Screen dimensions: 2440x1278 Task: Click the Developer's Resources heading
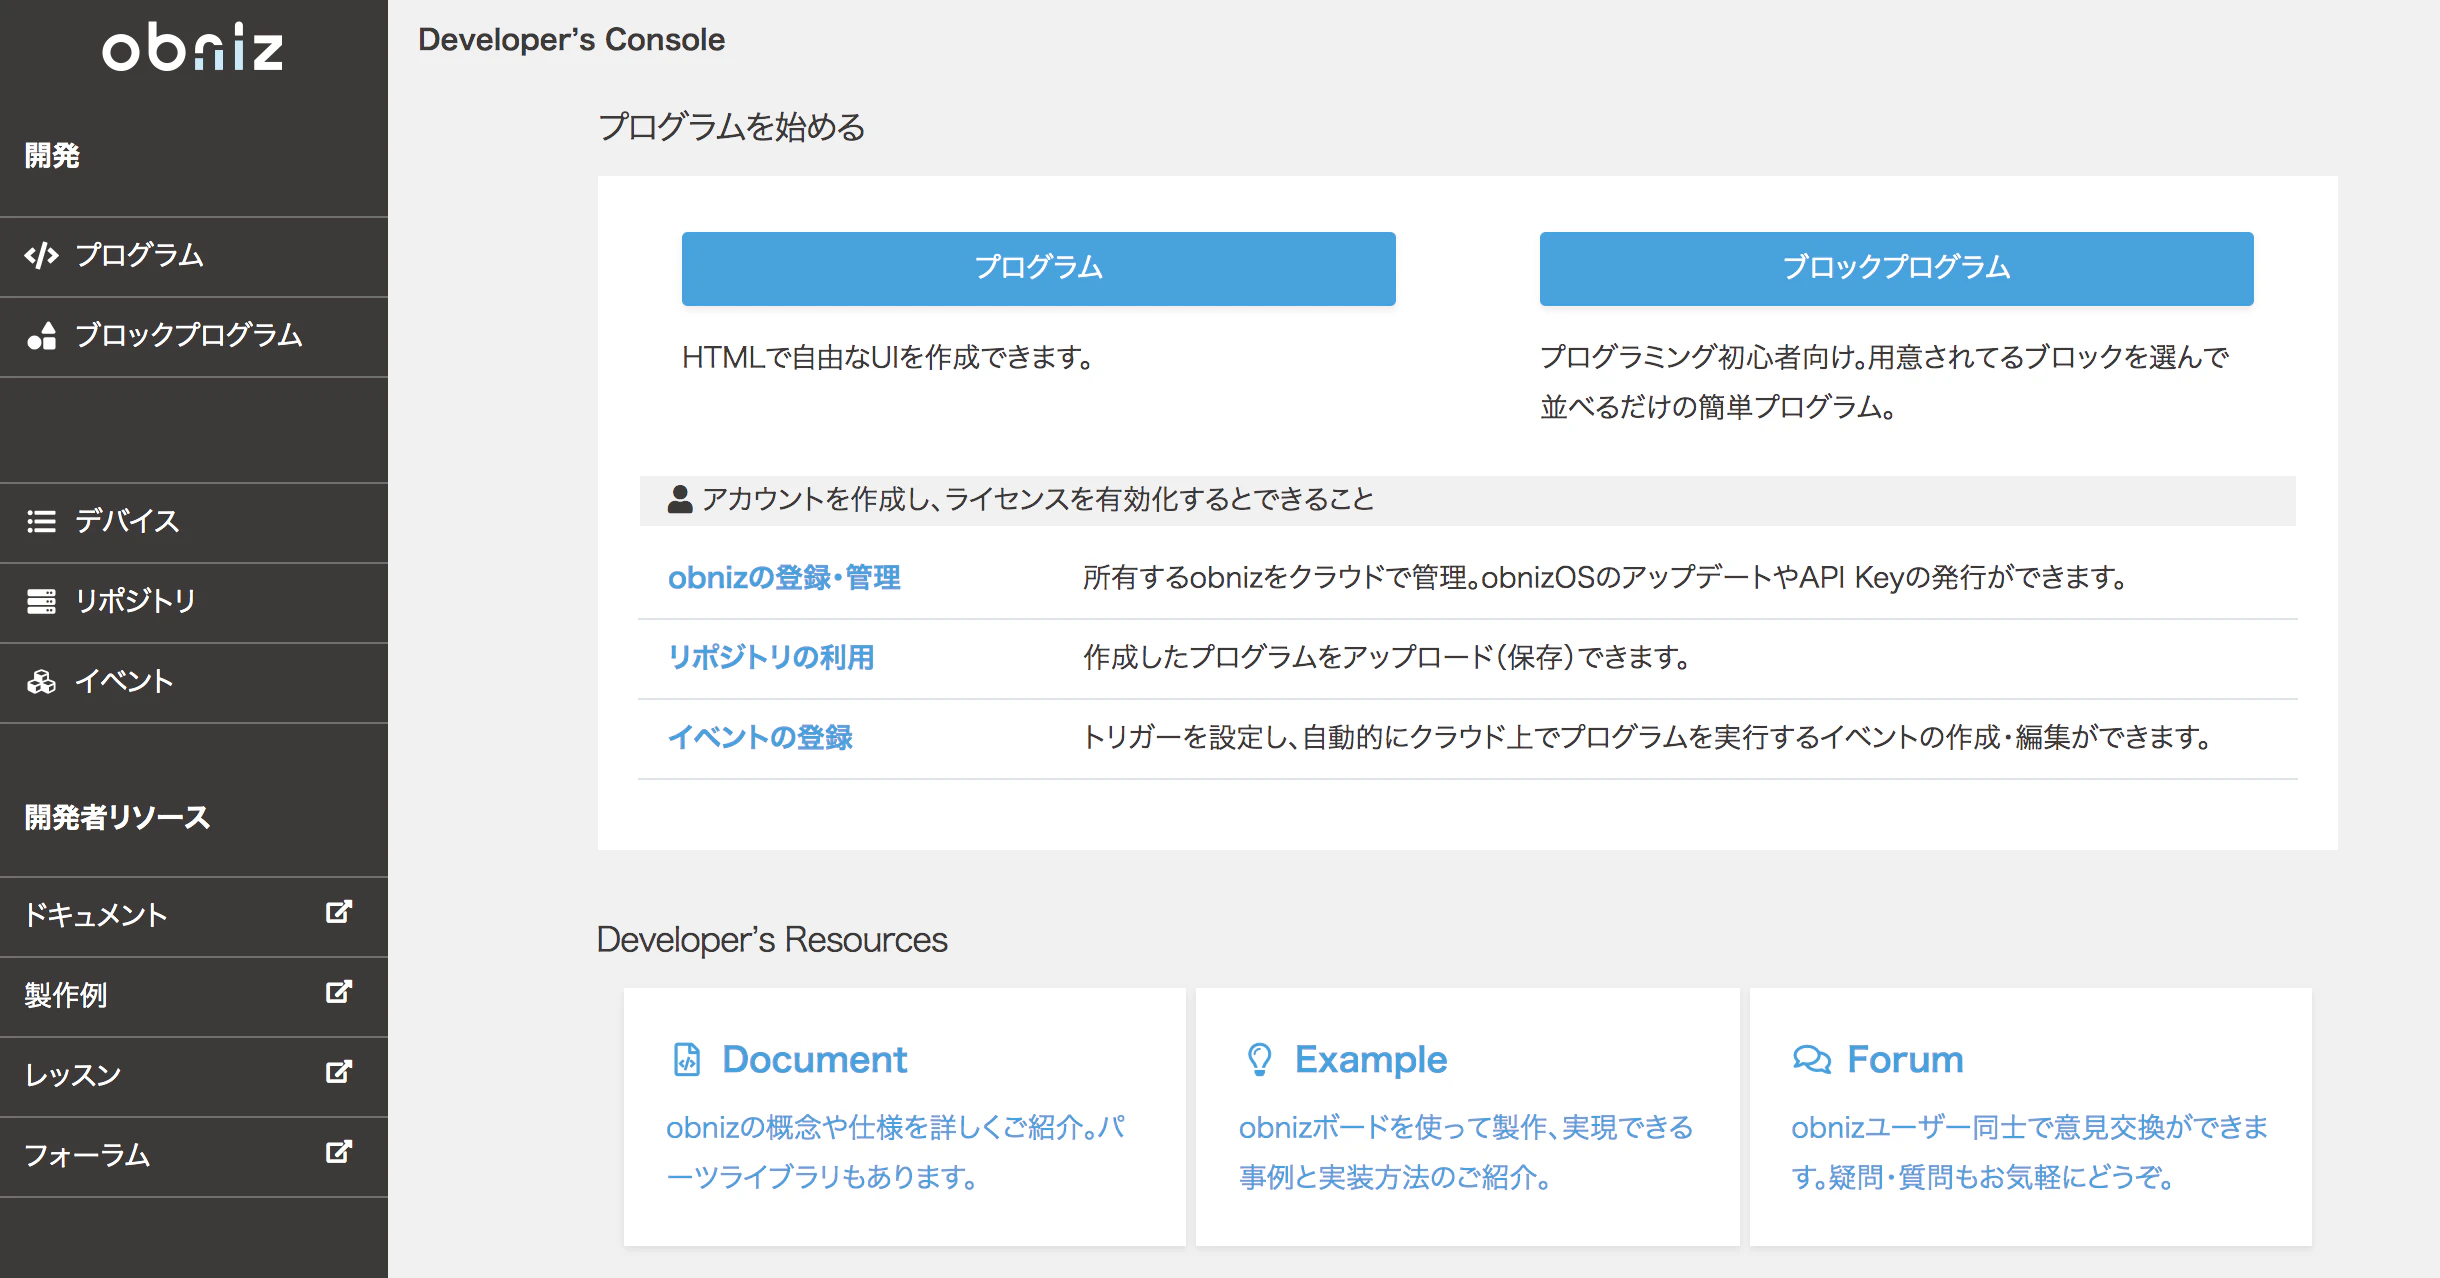[x=772, y=940]
